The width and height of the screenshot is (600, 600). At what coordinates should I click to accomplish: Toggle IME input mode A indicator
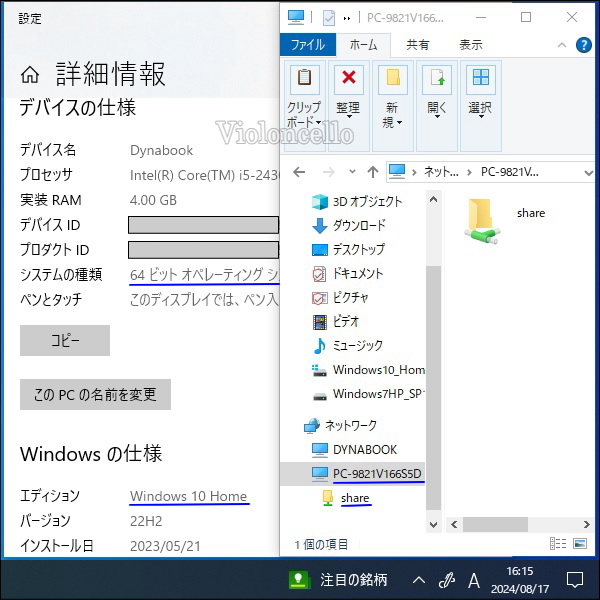(474, 580)
